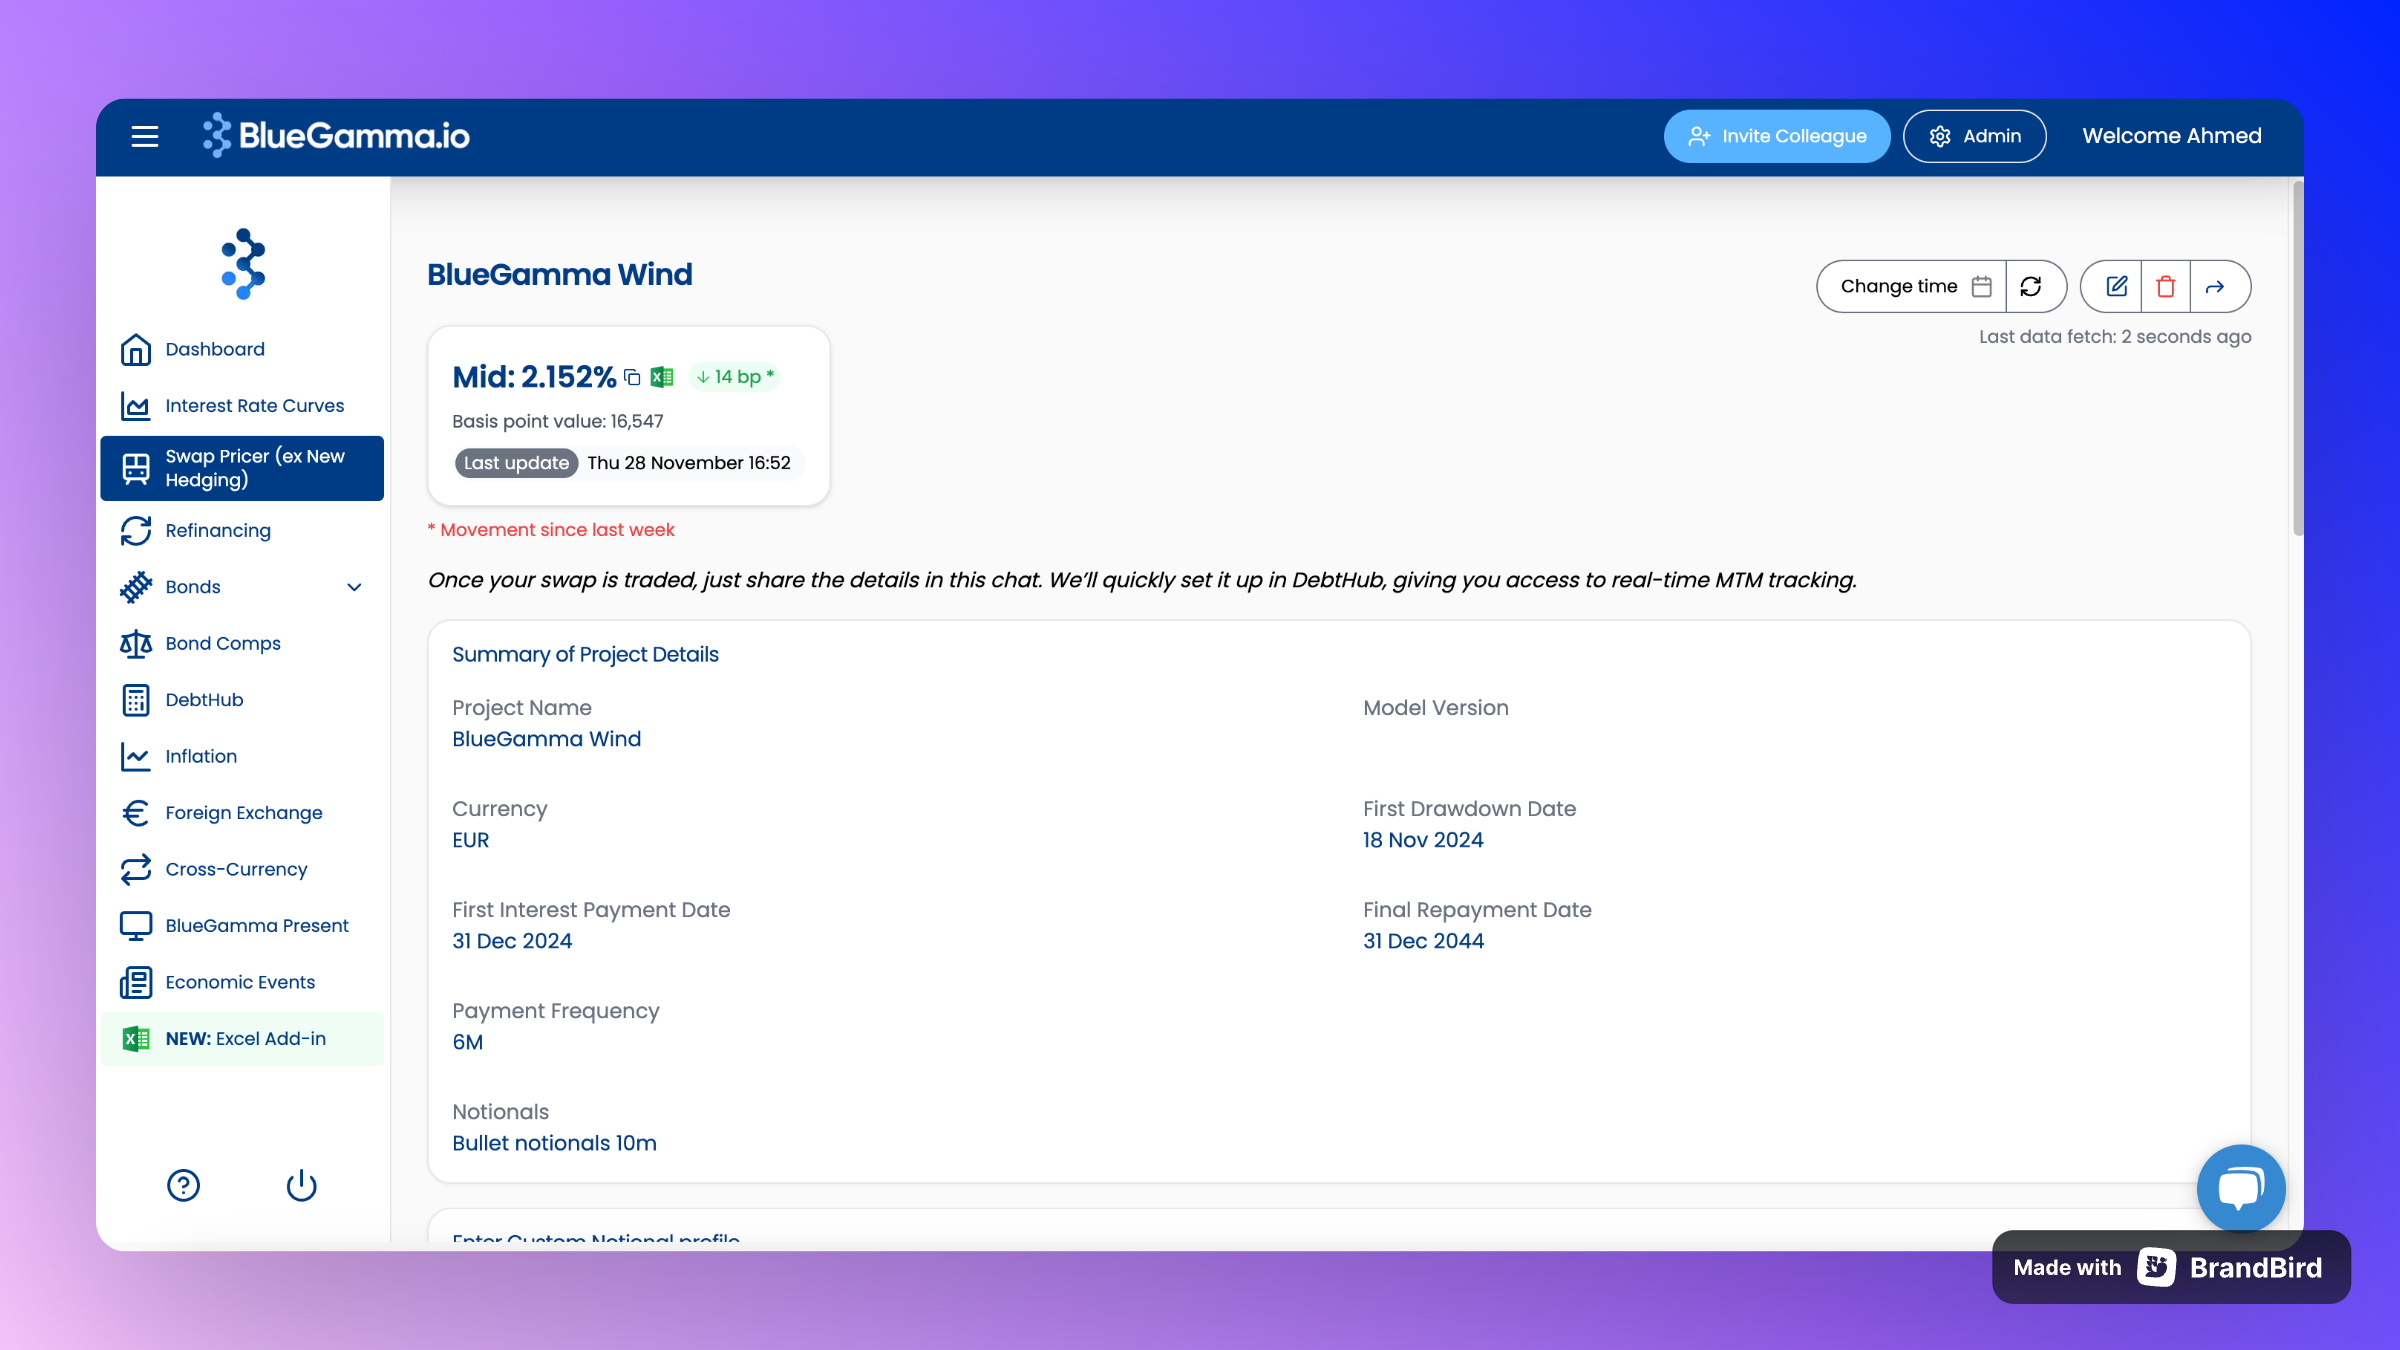Select Foreign Exchange in sidebar
Image resolution: width=2400 pixels, height=1350 pixels.
(x=243, y=813)
